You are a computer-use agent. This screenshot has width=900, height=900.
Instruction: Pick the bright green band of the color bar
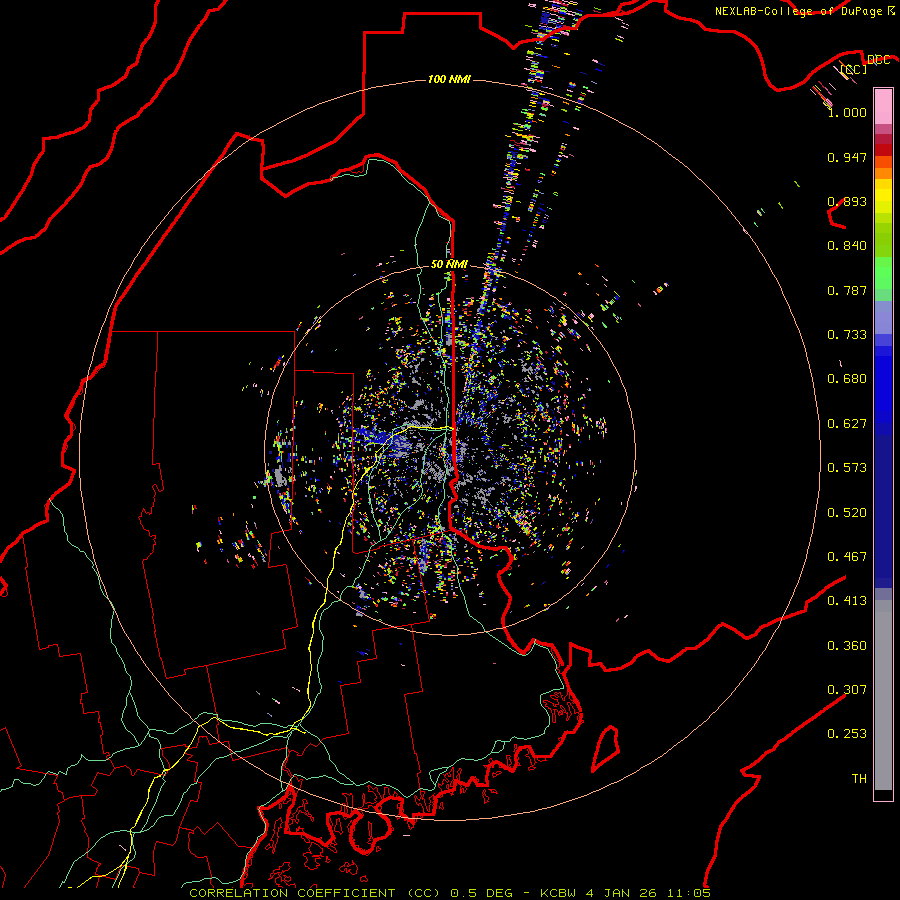tap(883, 274)
